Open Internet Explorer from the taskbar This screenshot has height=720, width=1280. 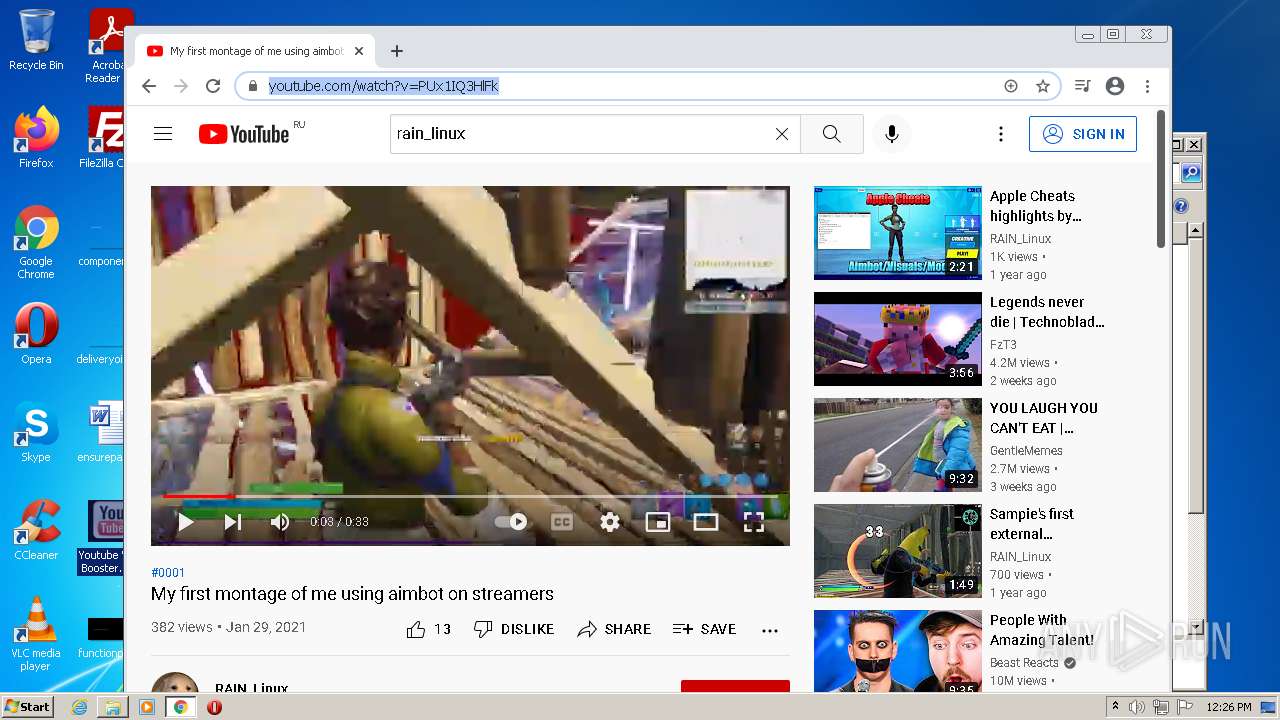point(79,707)
